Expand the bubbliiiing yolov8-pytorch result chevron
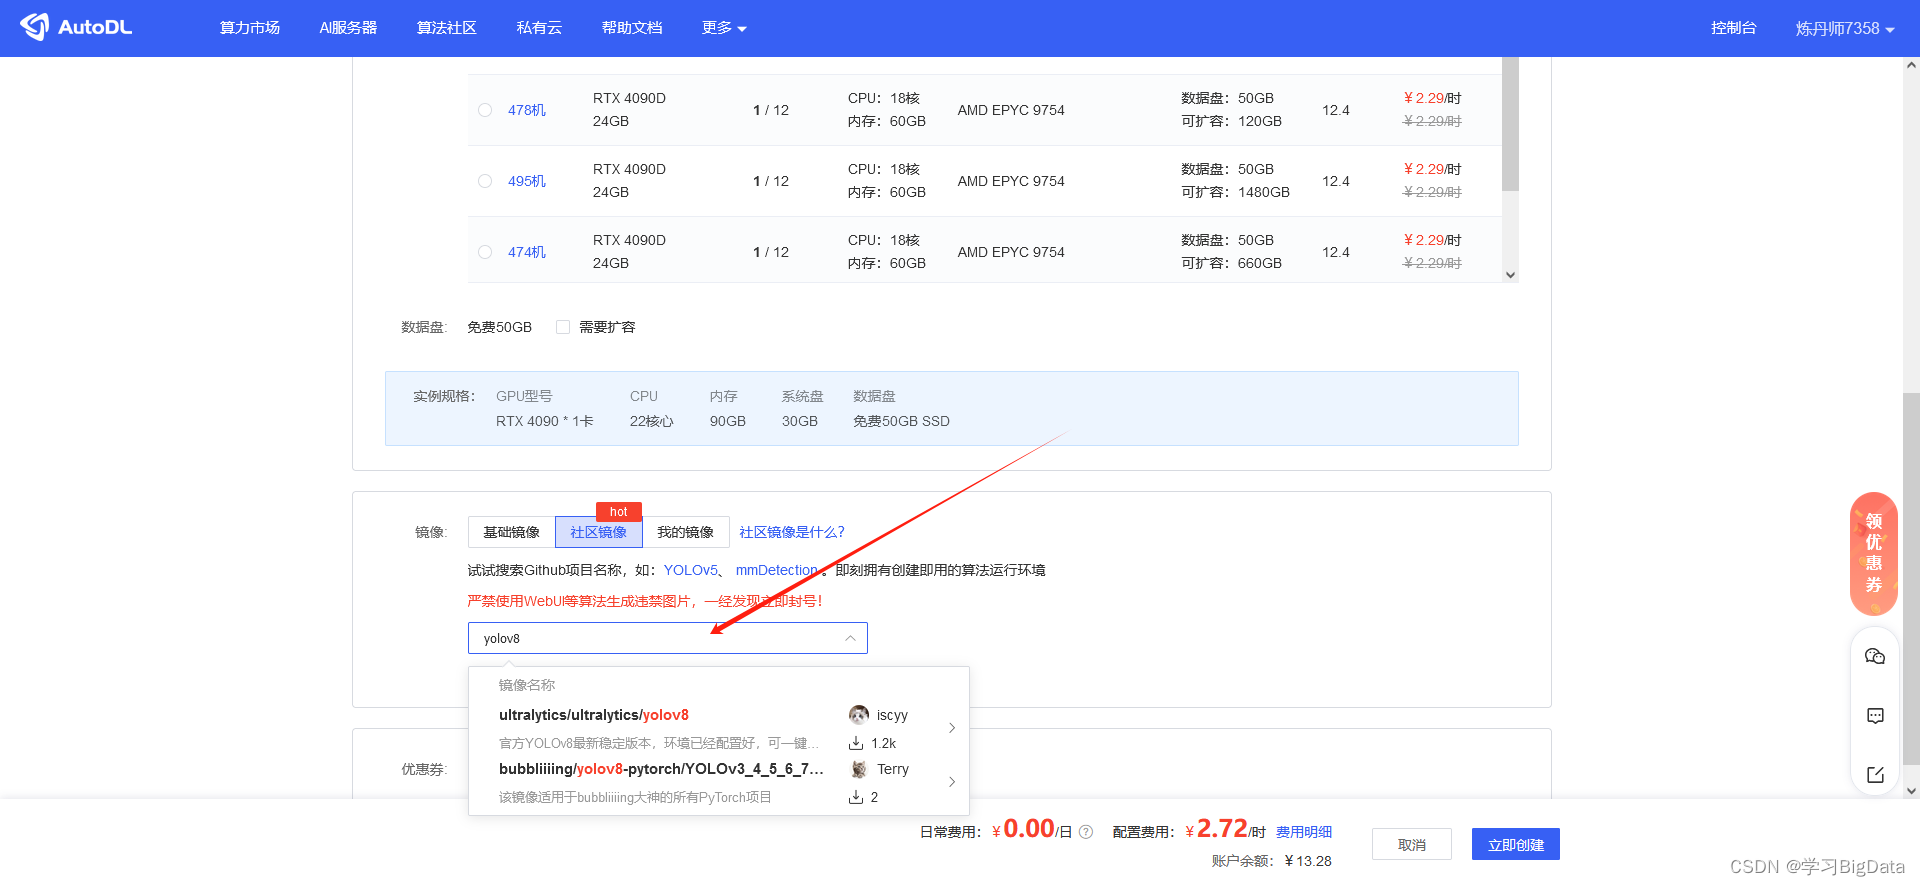The width and height of the screenshot is (1920, 886). click(x=952, y=782)
